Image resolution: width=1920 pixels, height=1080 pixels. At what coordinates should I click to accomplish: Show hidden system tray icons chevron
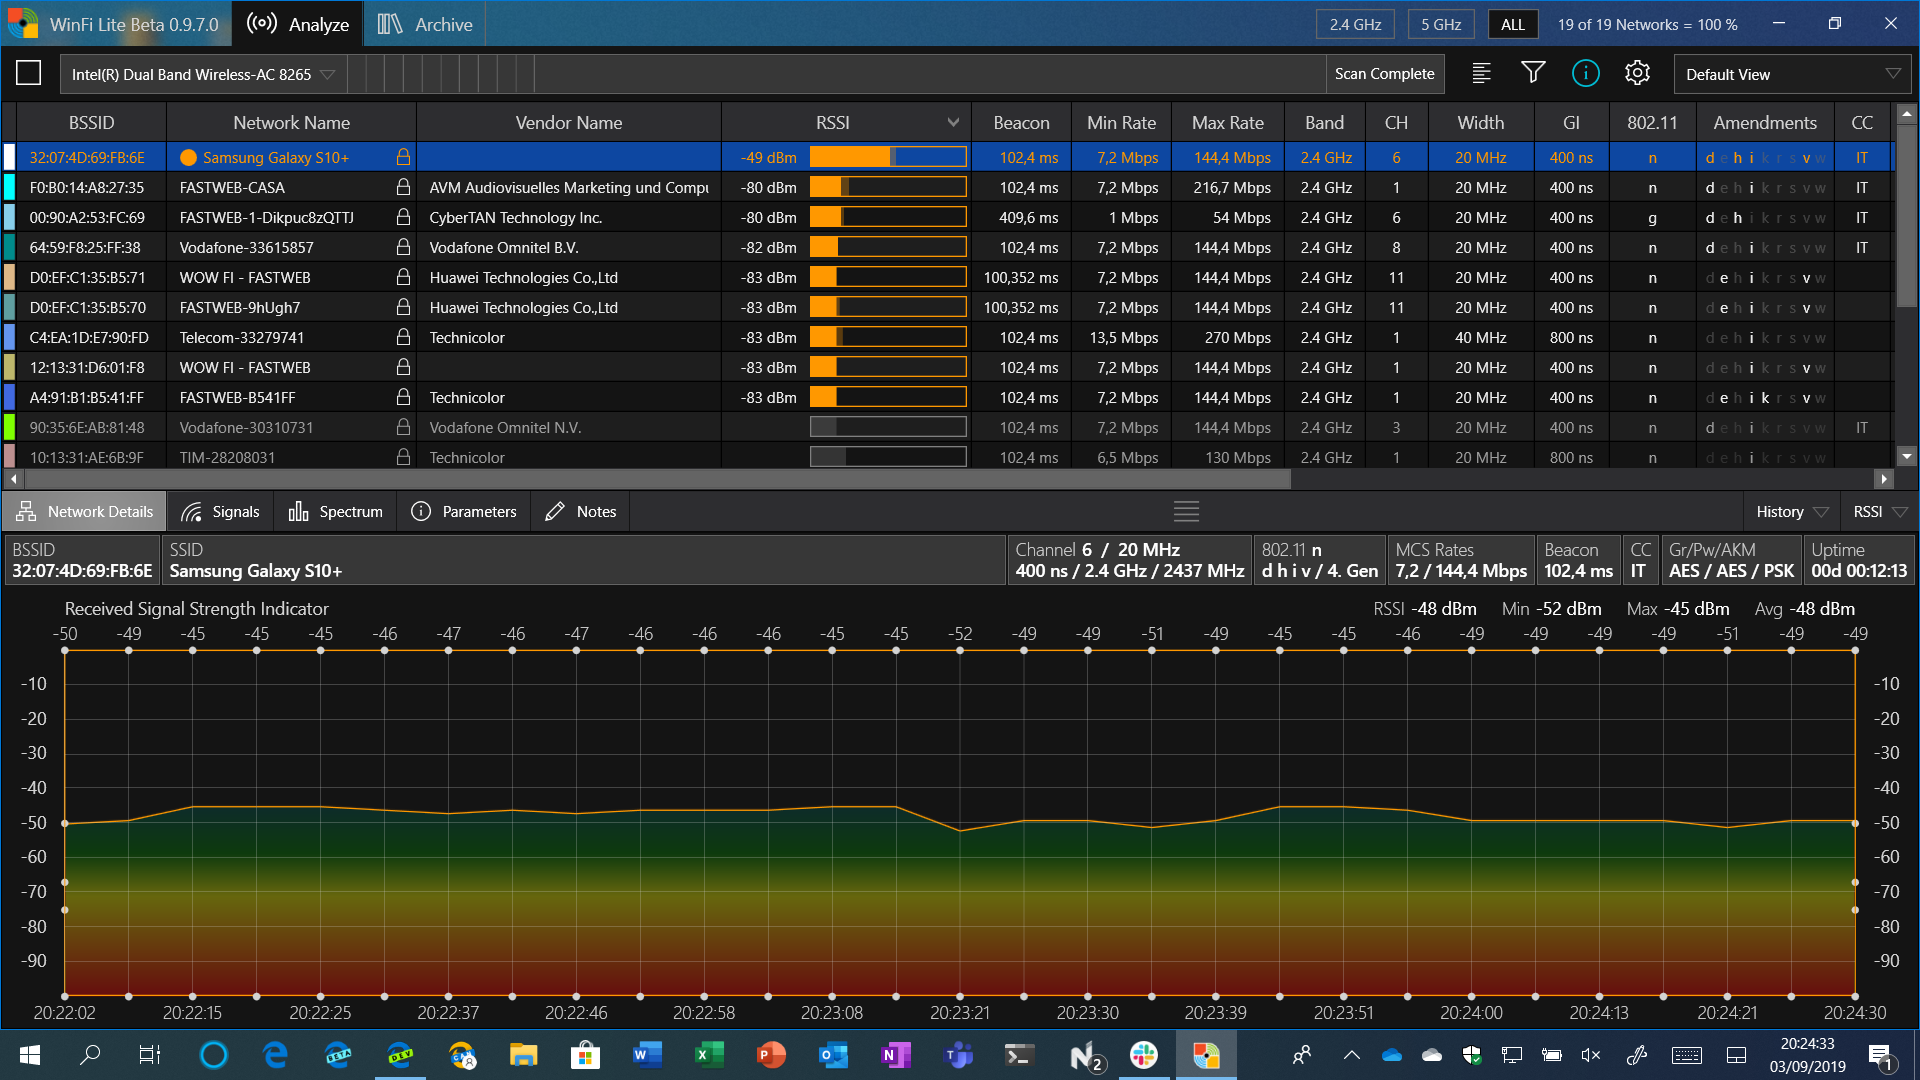1351,1055
